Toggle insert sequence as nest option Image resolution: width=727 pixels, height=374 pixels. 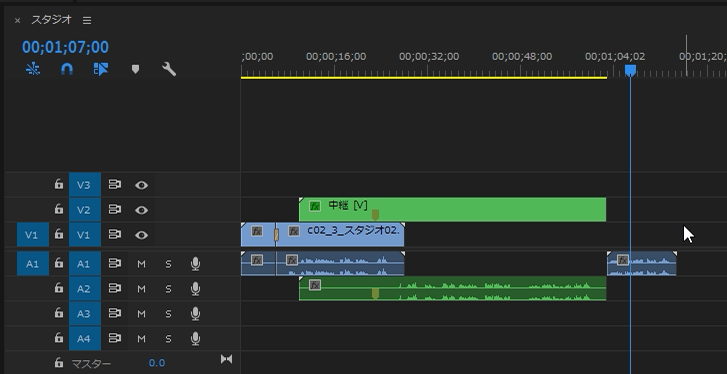(33, 70)
